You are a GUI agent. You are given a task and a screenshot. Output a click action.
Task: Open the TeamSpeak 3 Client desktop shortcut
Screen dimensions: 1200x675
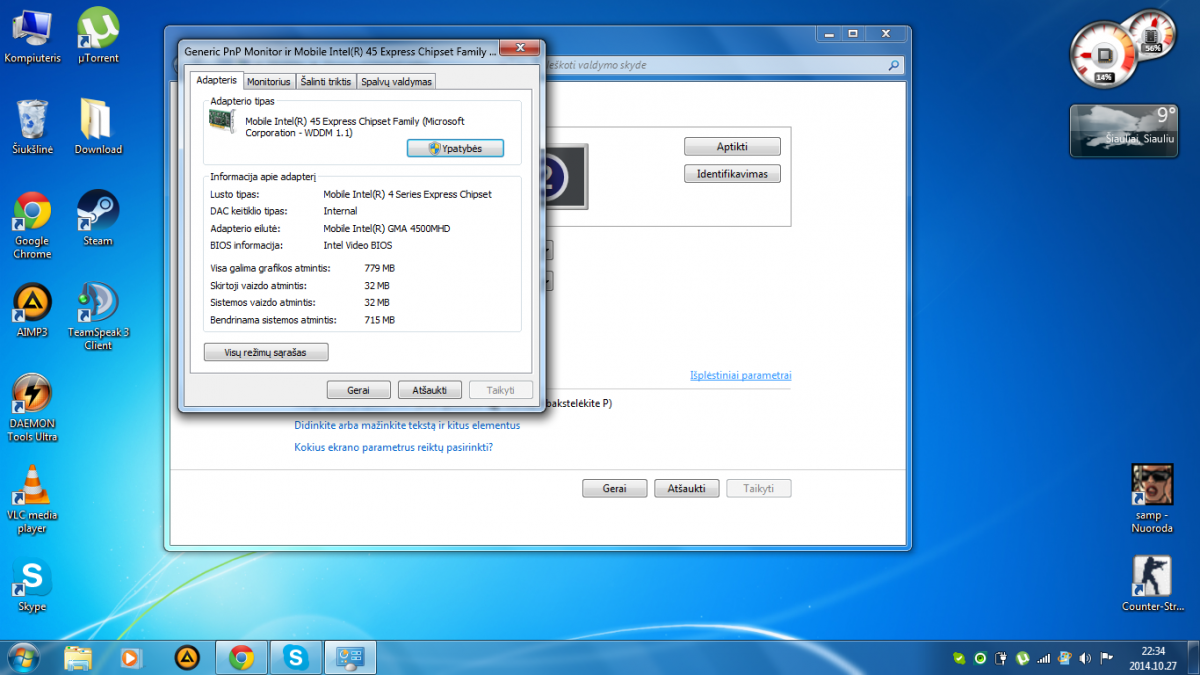[x=98, y=316]
